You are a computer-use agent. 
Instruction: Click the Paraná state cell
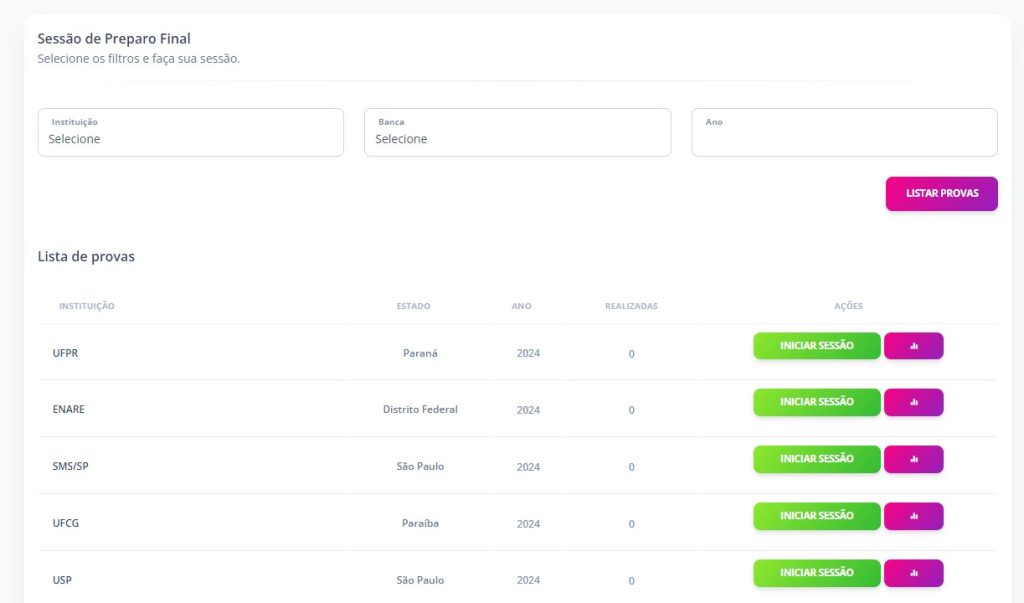[420, 353]
